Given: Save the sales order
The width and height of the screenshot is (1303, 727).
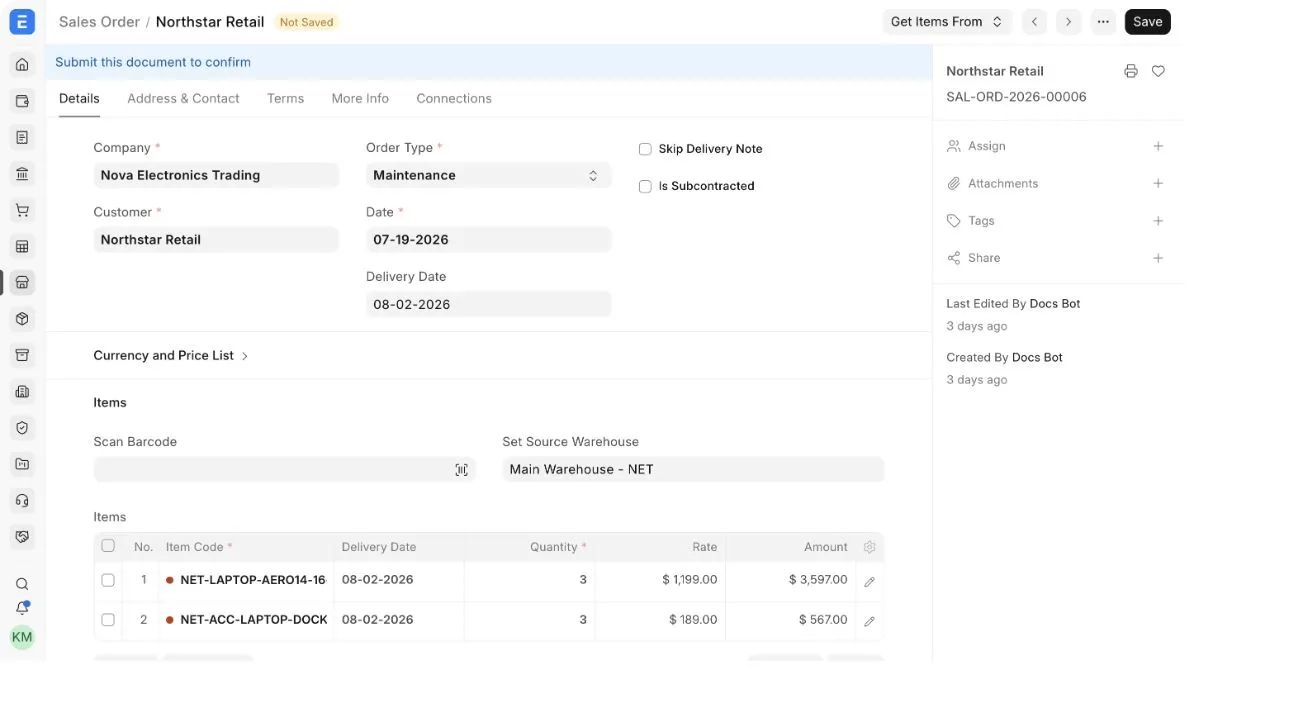Looking at the screenshot, I should [1148, 22].
